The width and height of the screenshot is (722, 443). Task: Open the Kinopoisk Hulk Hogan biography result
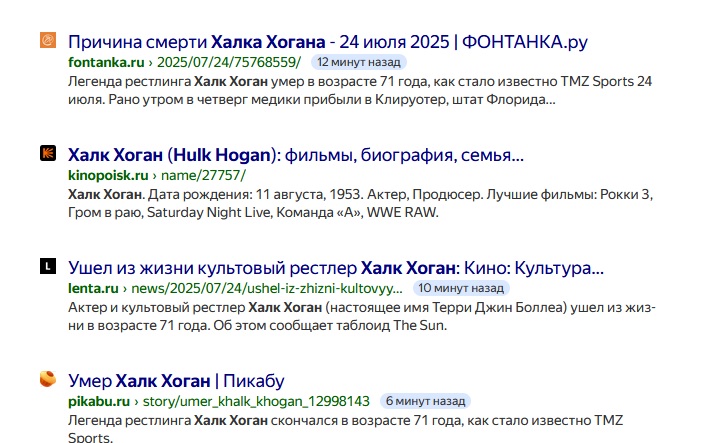(296, 155)
